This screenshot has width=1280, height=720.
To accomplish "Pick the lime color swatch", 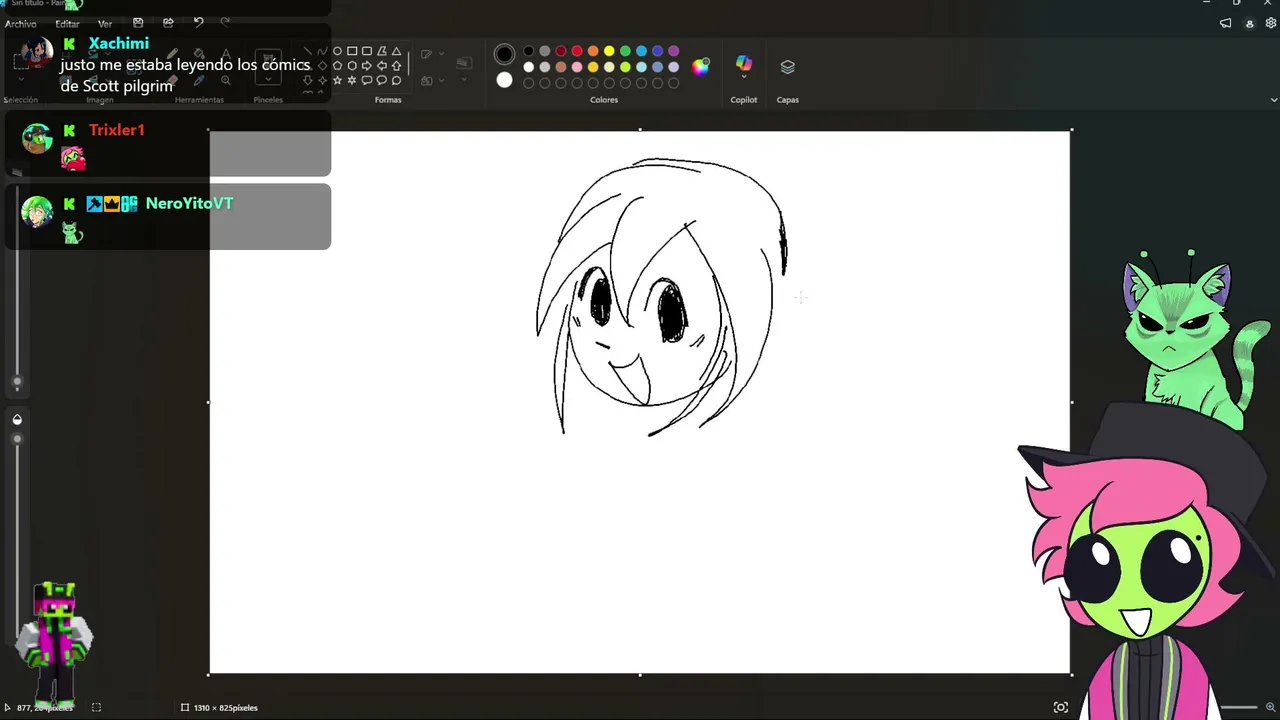I will 625,67.
